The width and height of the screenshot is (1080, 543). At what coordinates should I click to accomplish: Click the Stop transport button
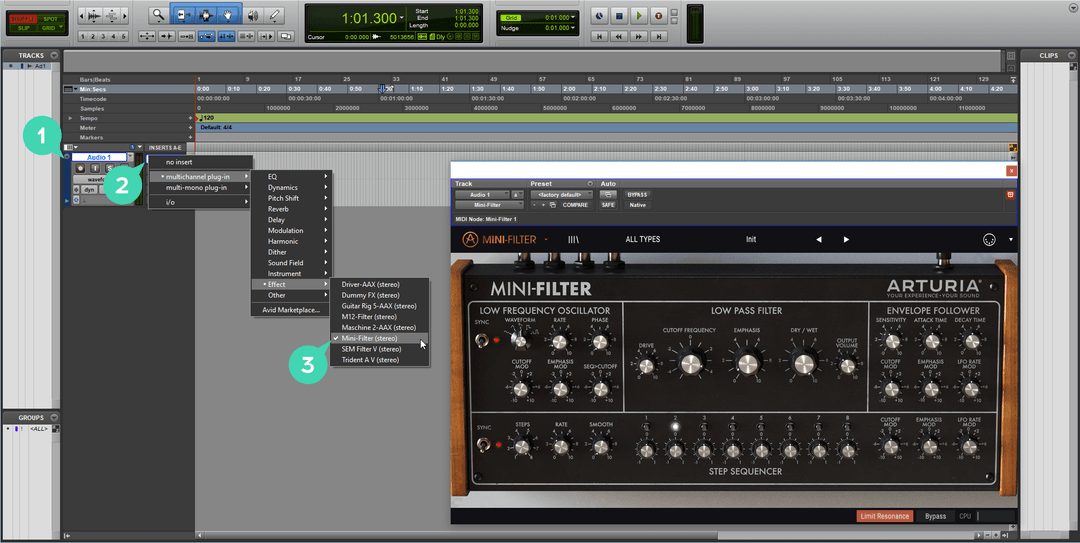coord(619,15)
